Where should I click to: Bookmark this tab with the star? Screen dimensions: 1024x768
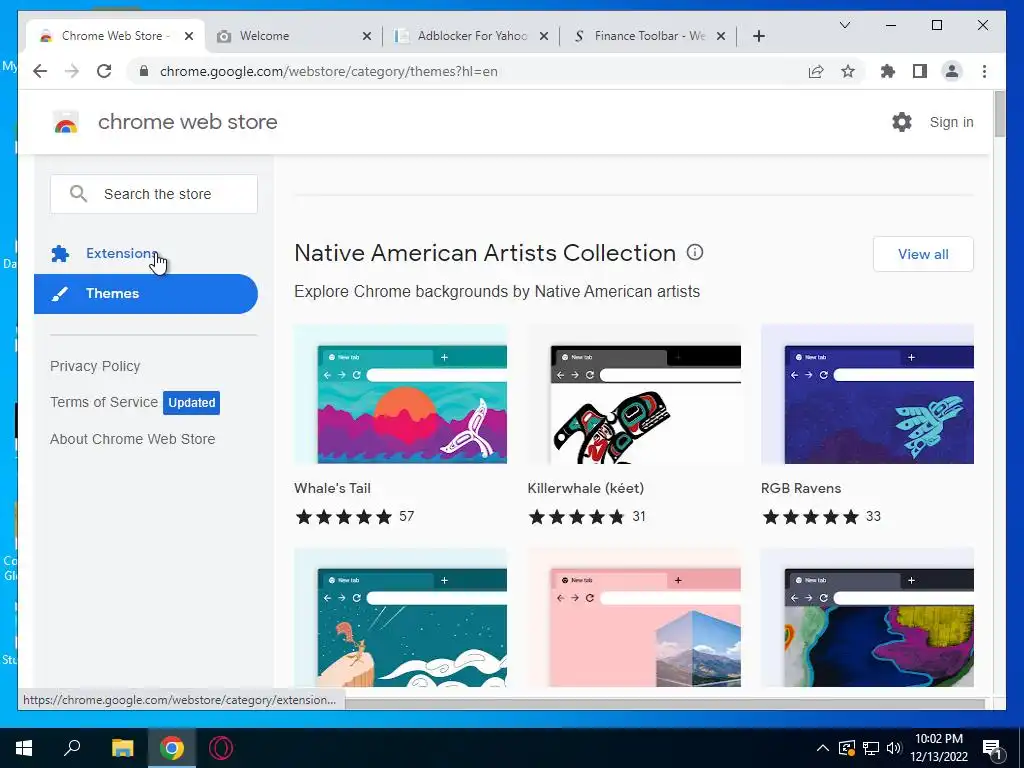pos(848,71)
